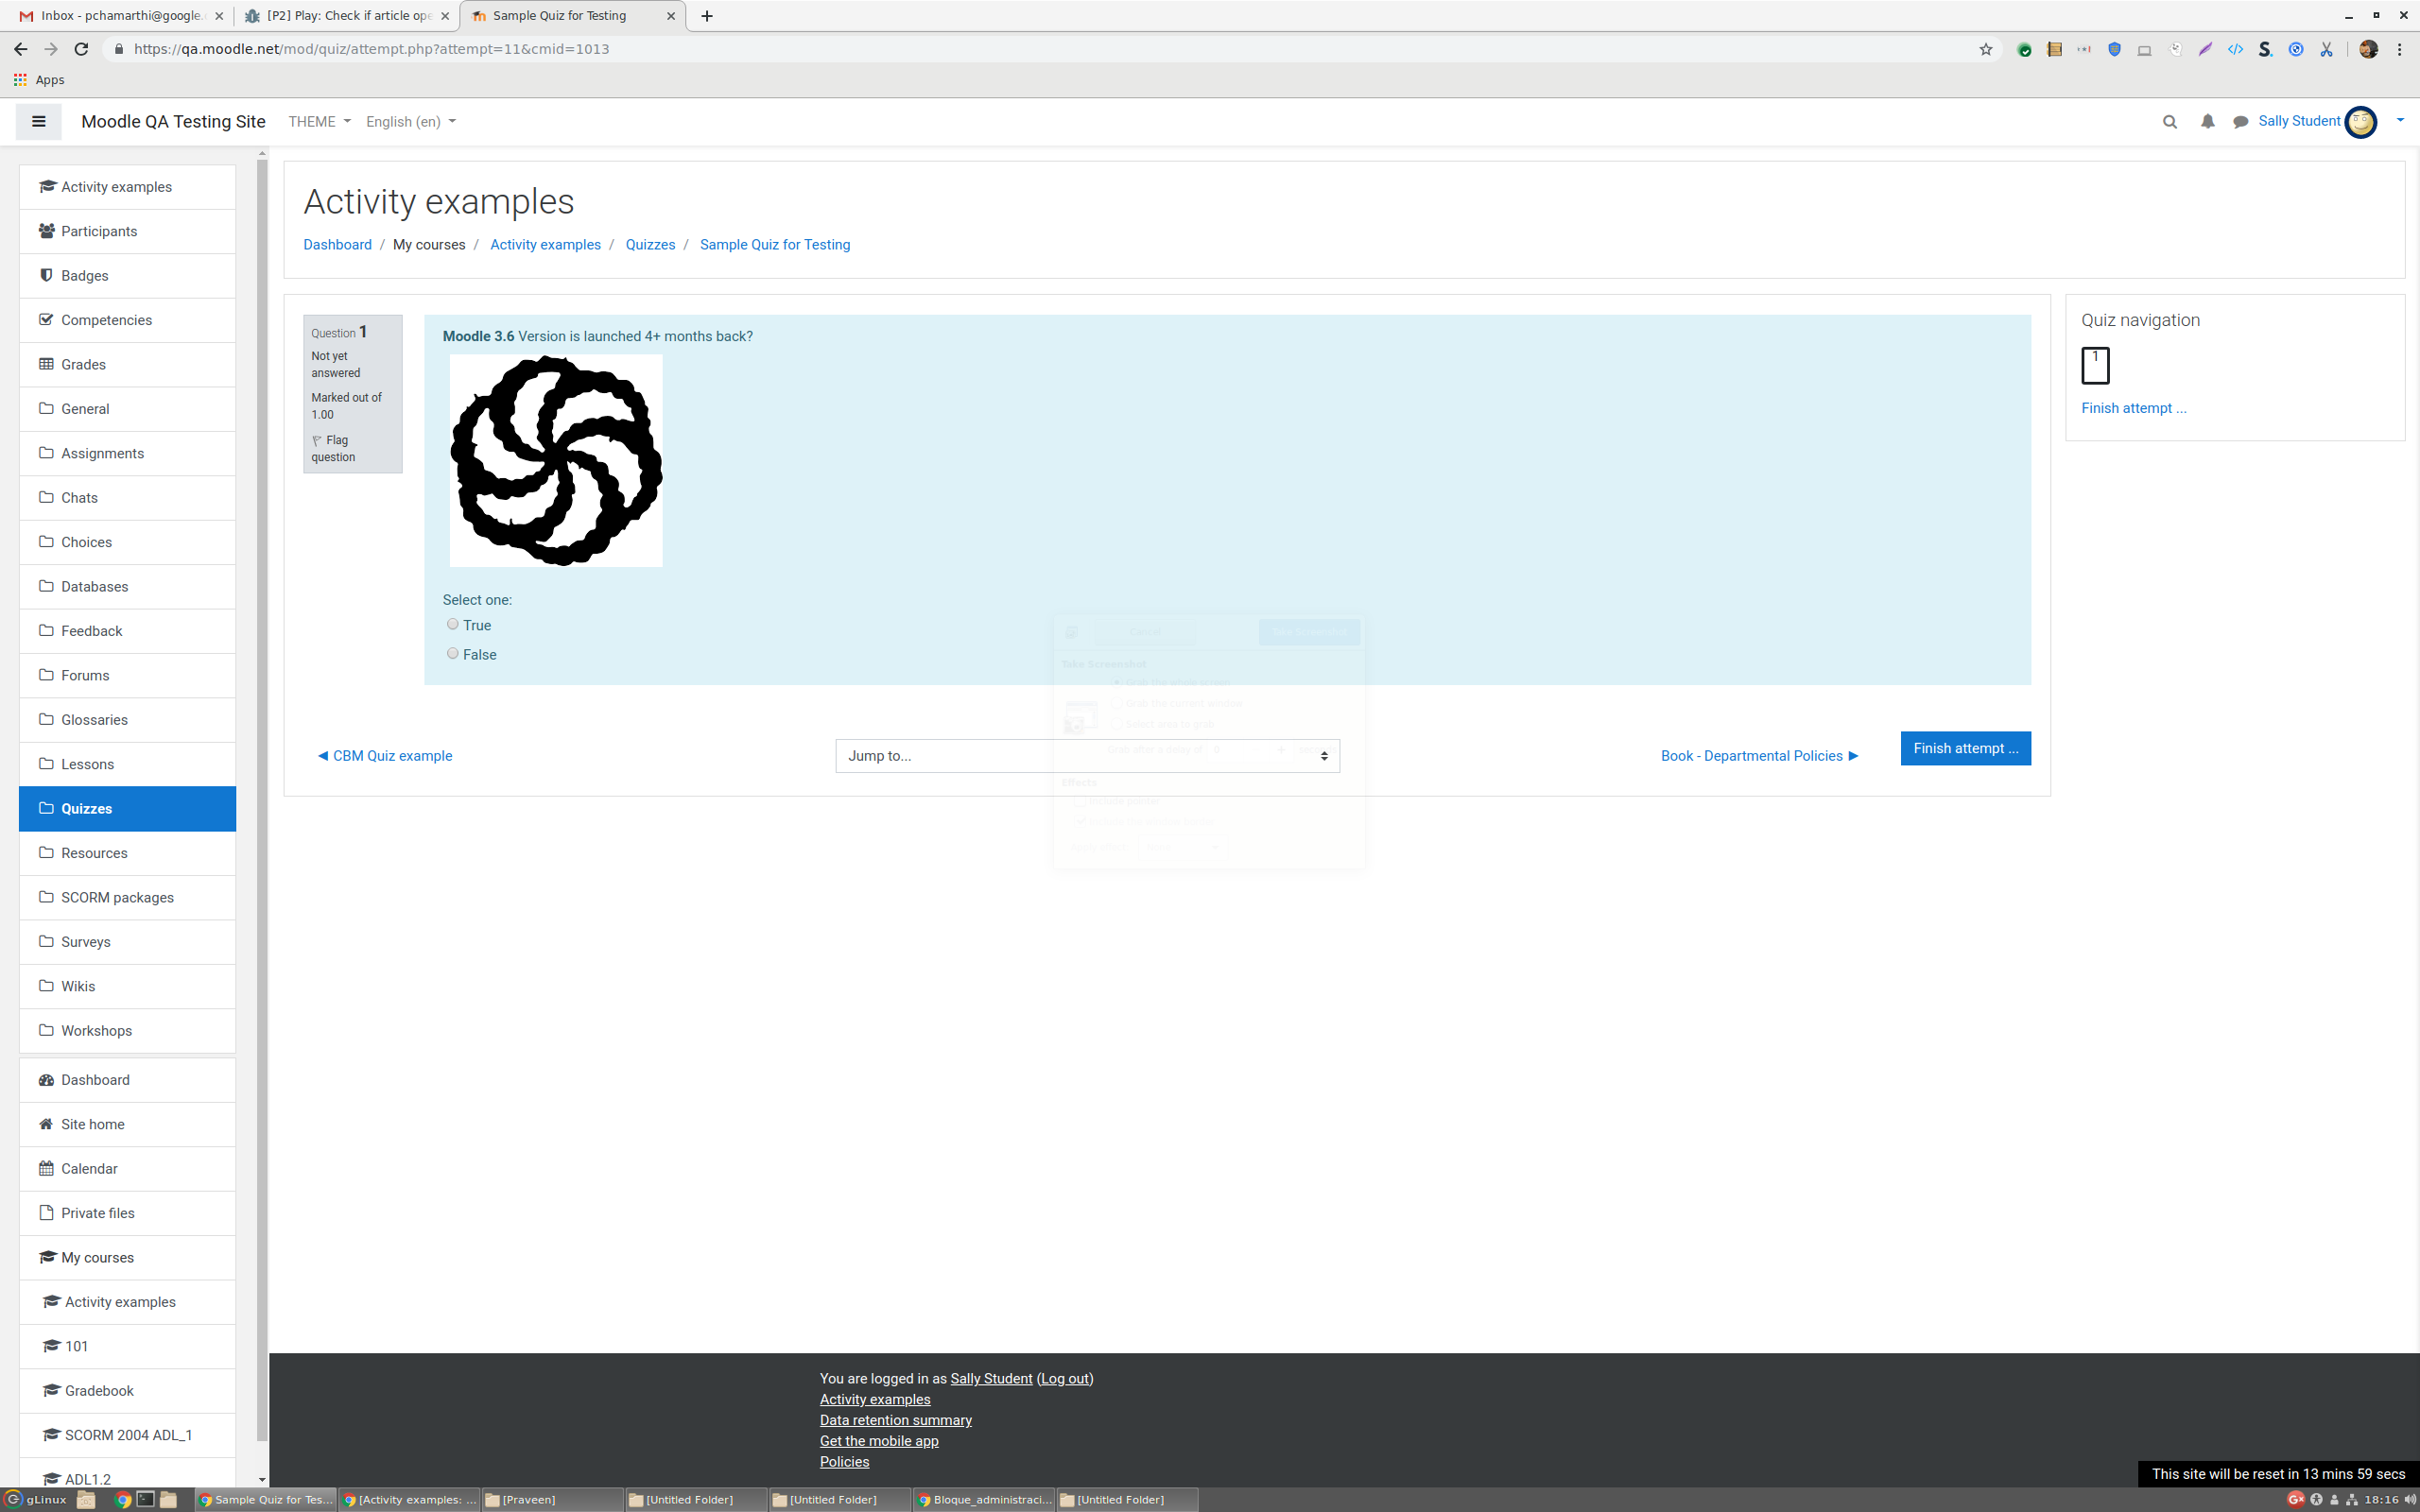Click the code brackets extension icon
Screen dimensions: 2420x1512
click(x=2235, y=49)
